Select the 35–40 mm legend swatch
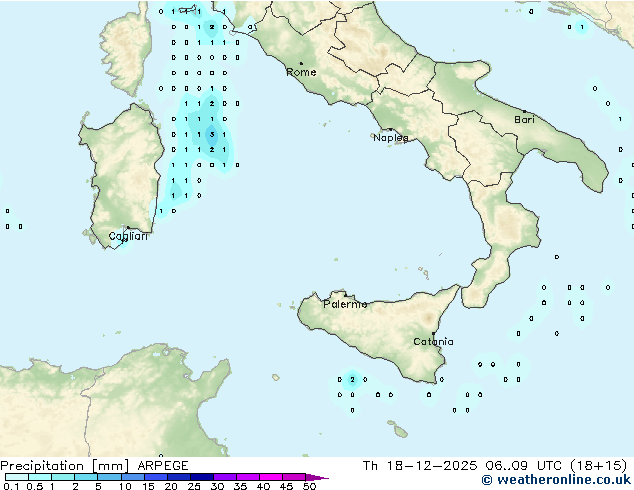 247,477
